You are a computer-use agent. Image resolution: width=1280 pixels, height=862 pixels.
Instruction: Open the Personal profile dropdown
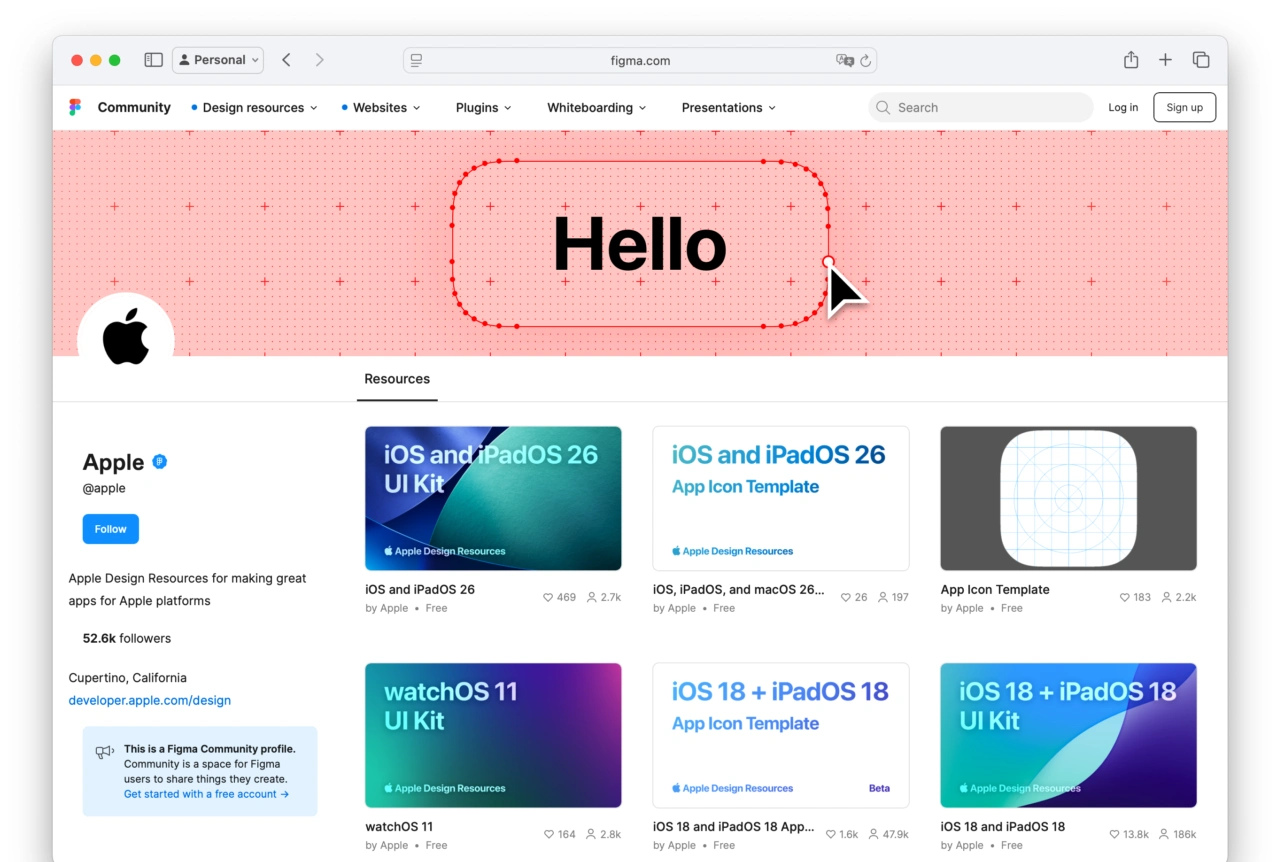click(218, 60)
